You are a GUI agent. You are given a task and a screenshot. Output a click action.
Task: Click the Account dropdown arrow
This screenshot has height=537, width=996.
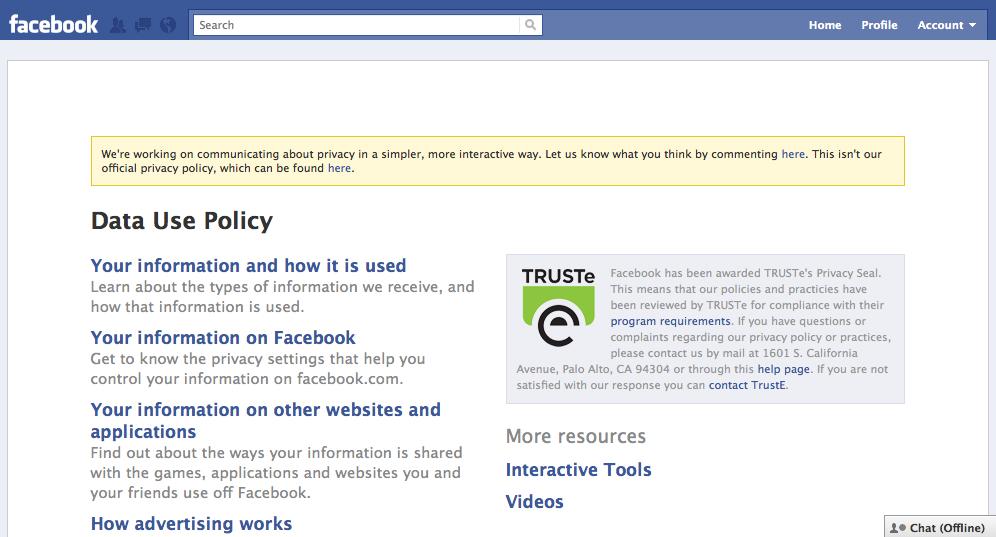pos(972,25)
